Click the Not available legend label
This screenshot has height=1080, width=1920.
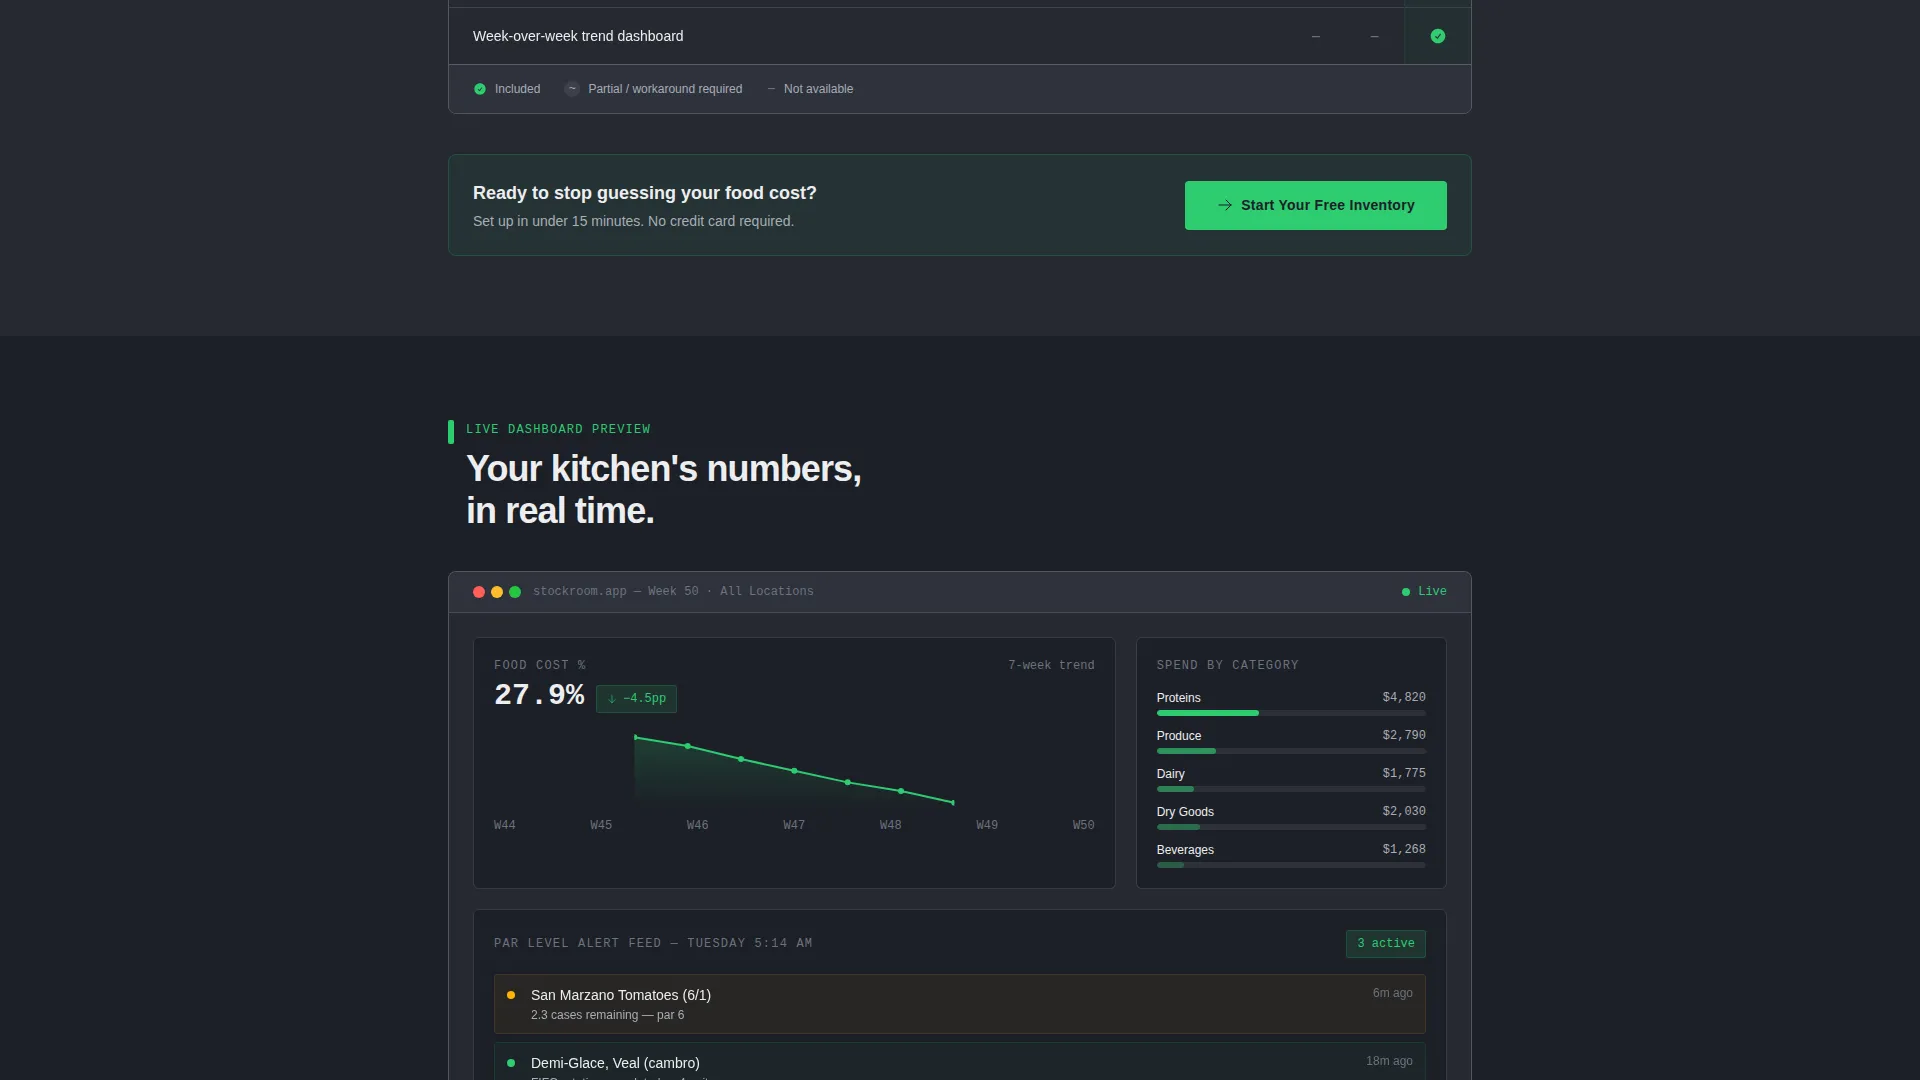(818, 89)
